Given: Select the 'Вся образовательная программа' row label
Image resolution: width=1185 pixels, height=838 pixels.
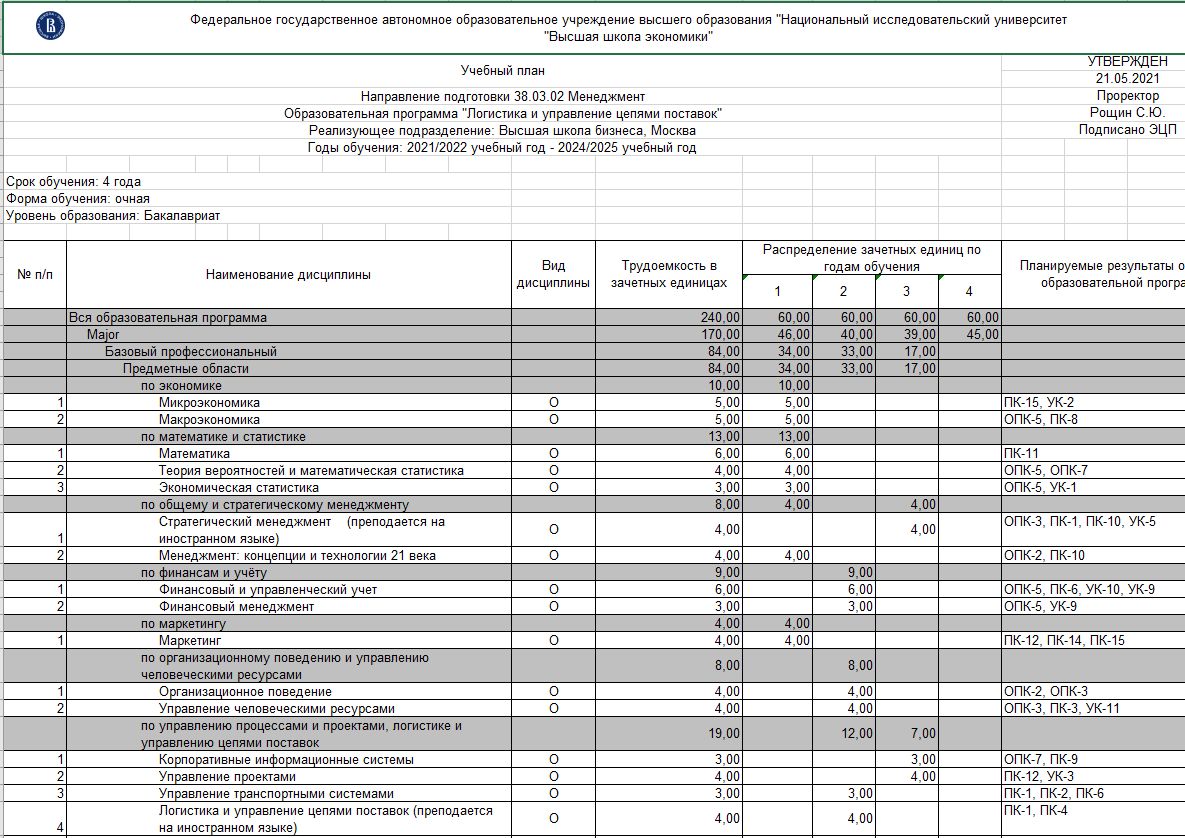Looking at the screenshot, I should [x=168, y=317].
